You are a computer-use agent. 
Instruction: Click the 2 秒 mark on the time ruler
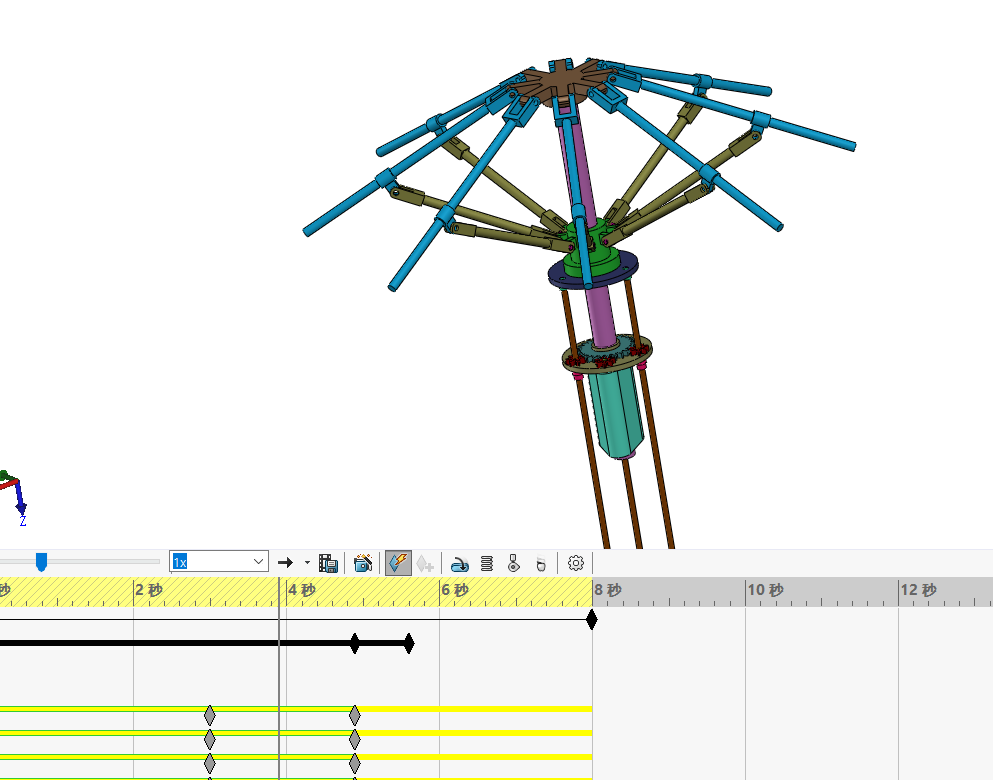tap(148, 590)
